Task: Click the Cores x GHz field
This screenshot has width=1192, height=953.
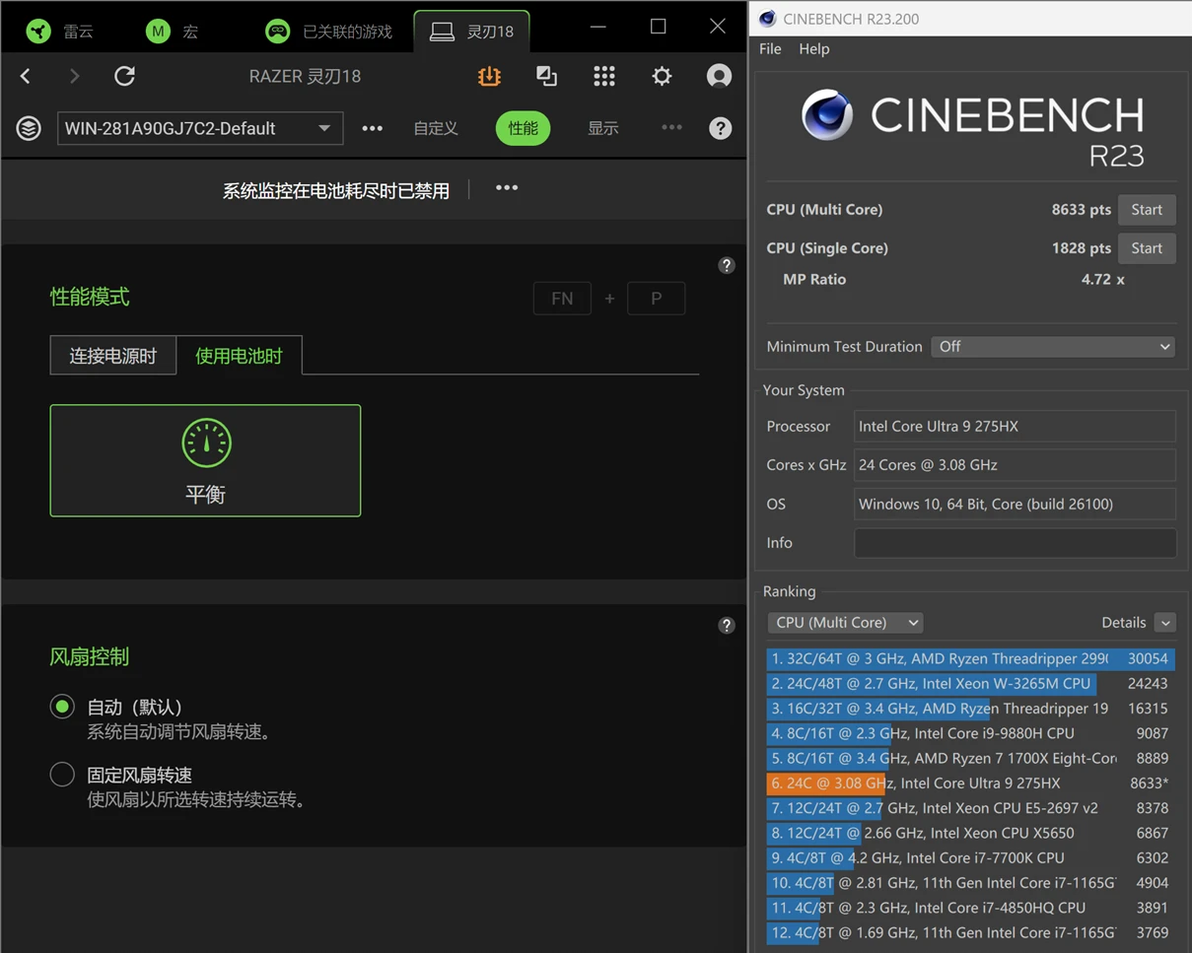Action: (x=1015, y=465)
